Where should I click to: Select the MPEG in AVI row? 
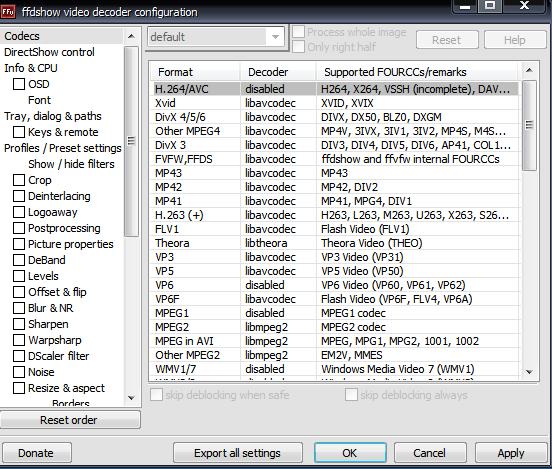point(335,341)
